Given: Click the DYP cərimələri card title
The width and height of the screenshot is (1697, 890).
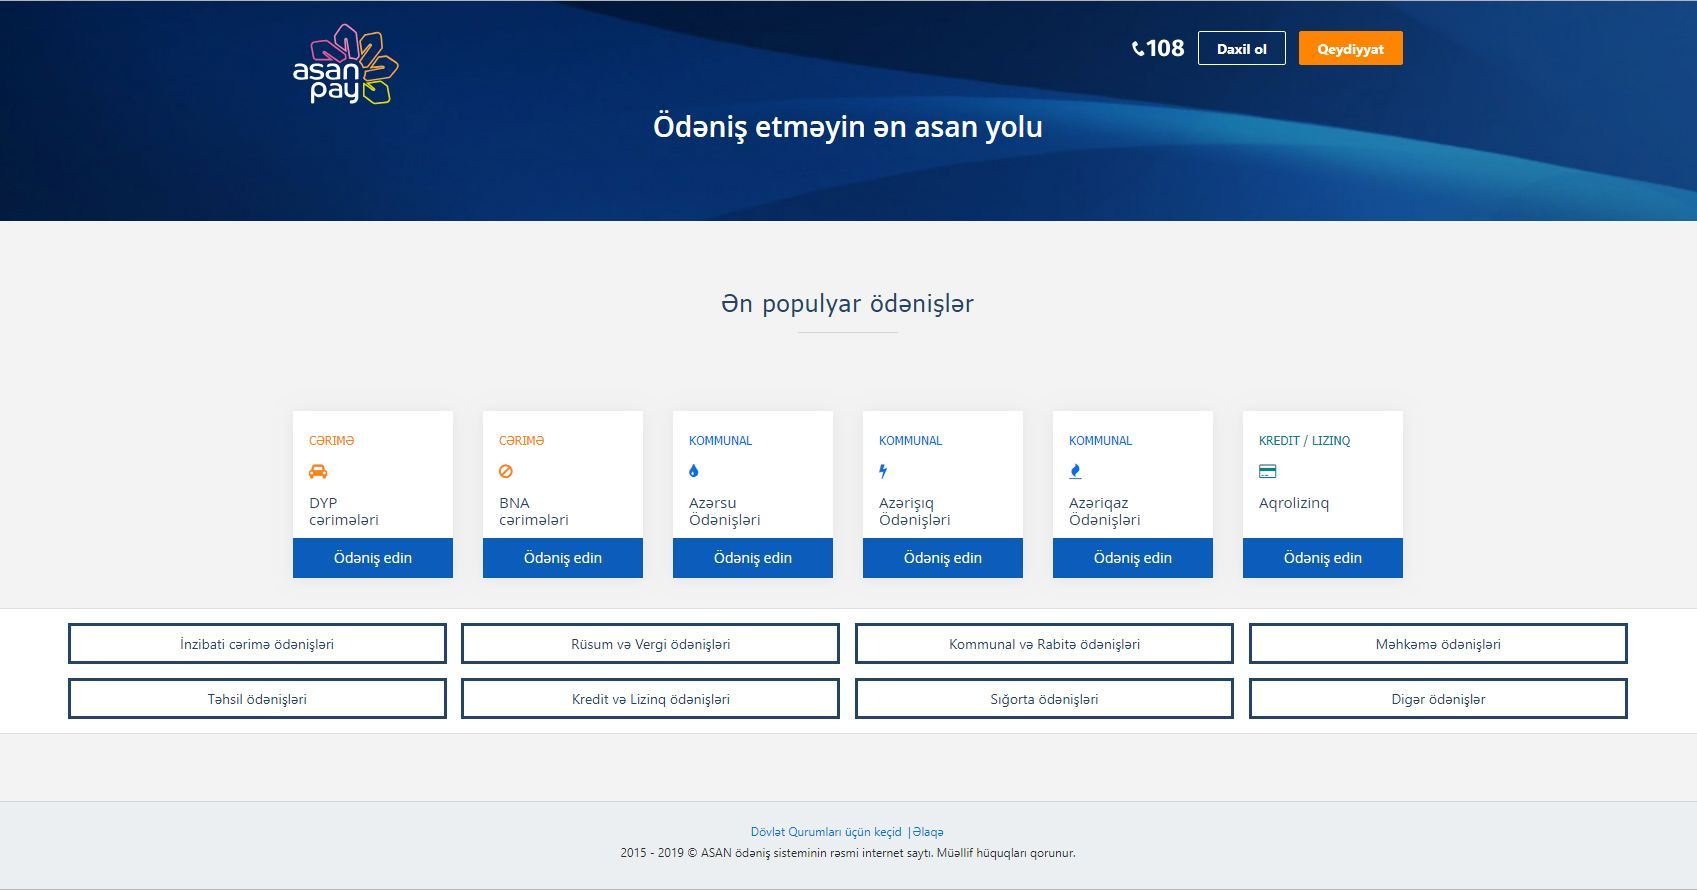Looking at the screenshot, I should point(344,511).
